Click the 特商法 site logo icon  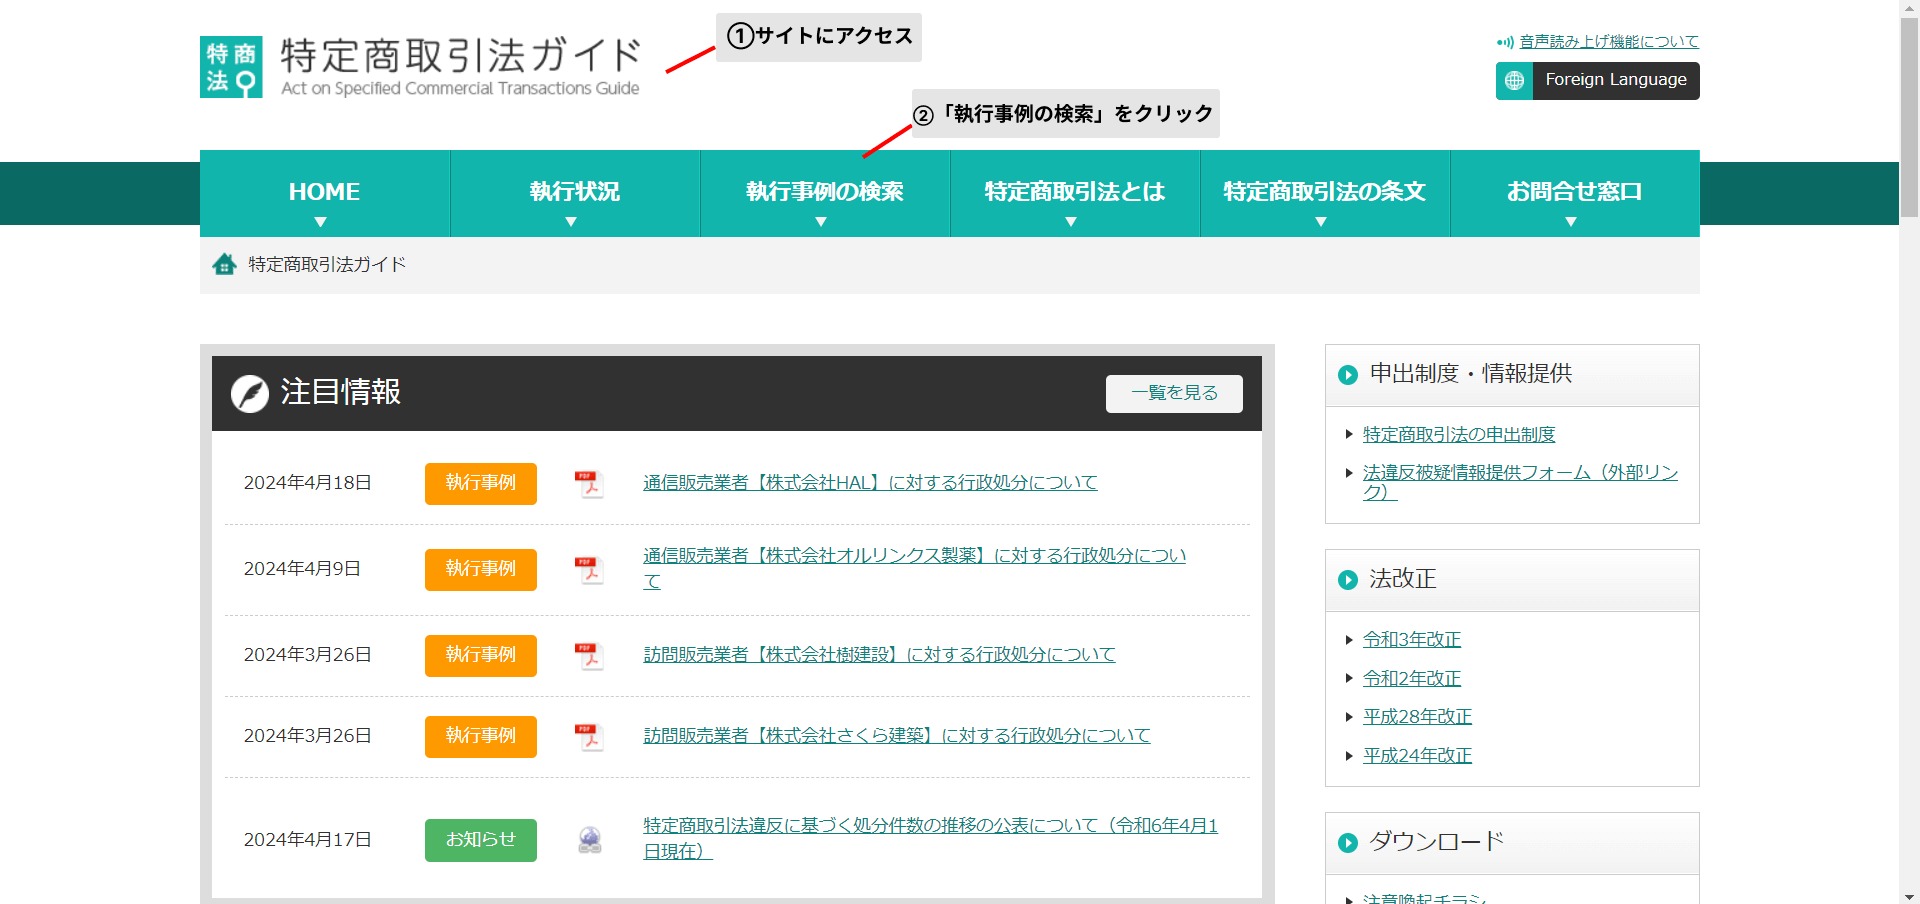click(x=231, y=67)
